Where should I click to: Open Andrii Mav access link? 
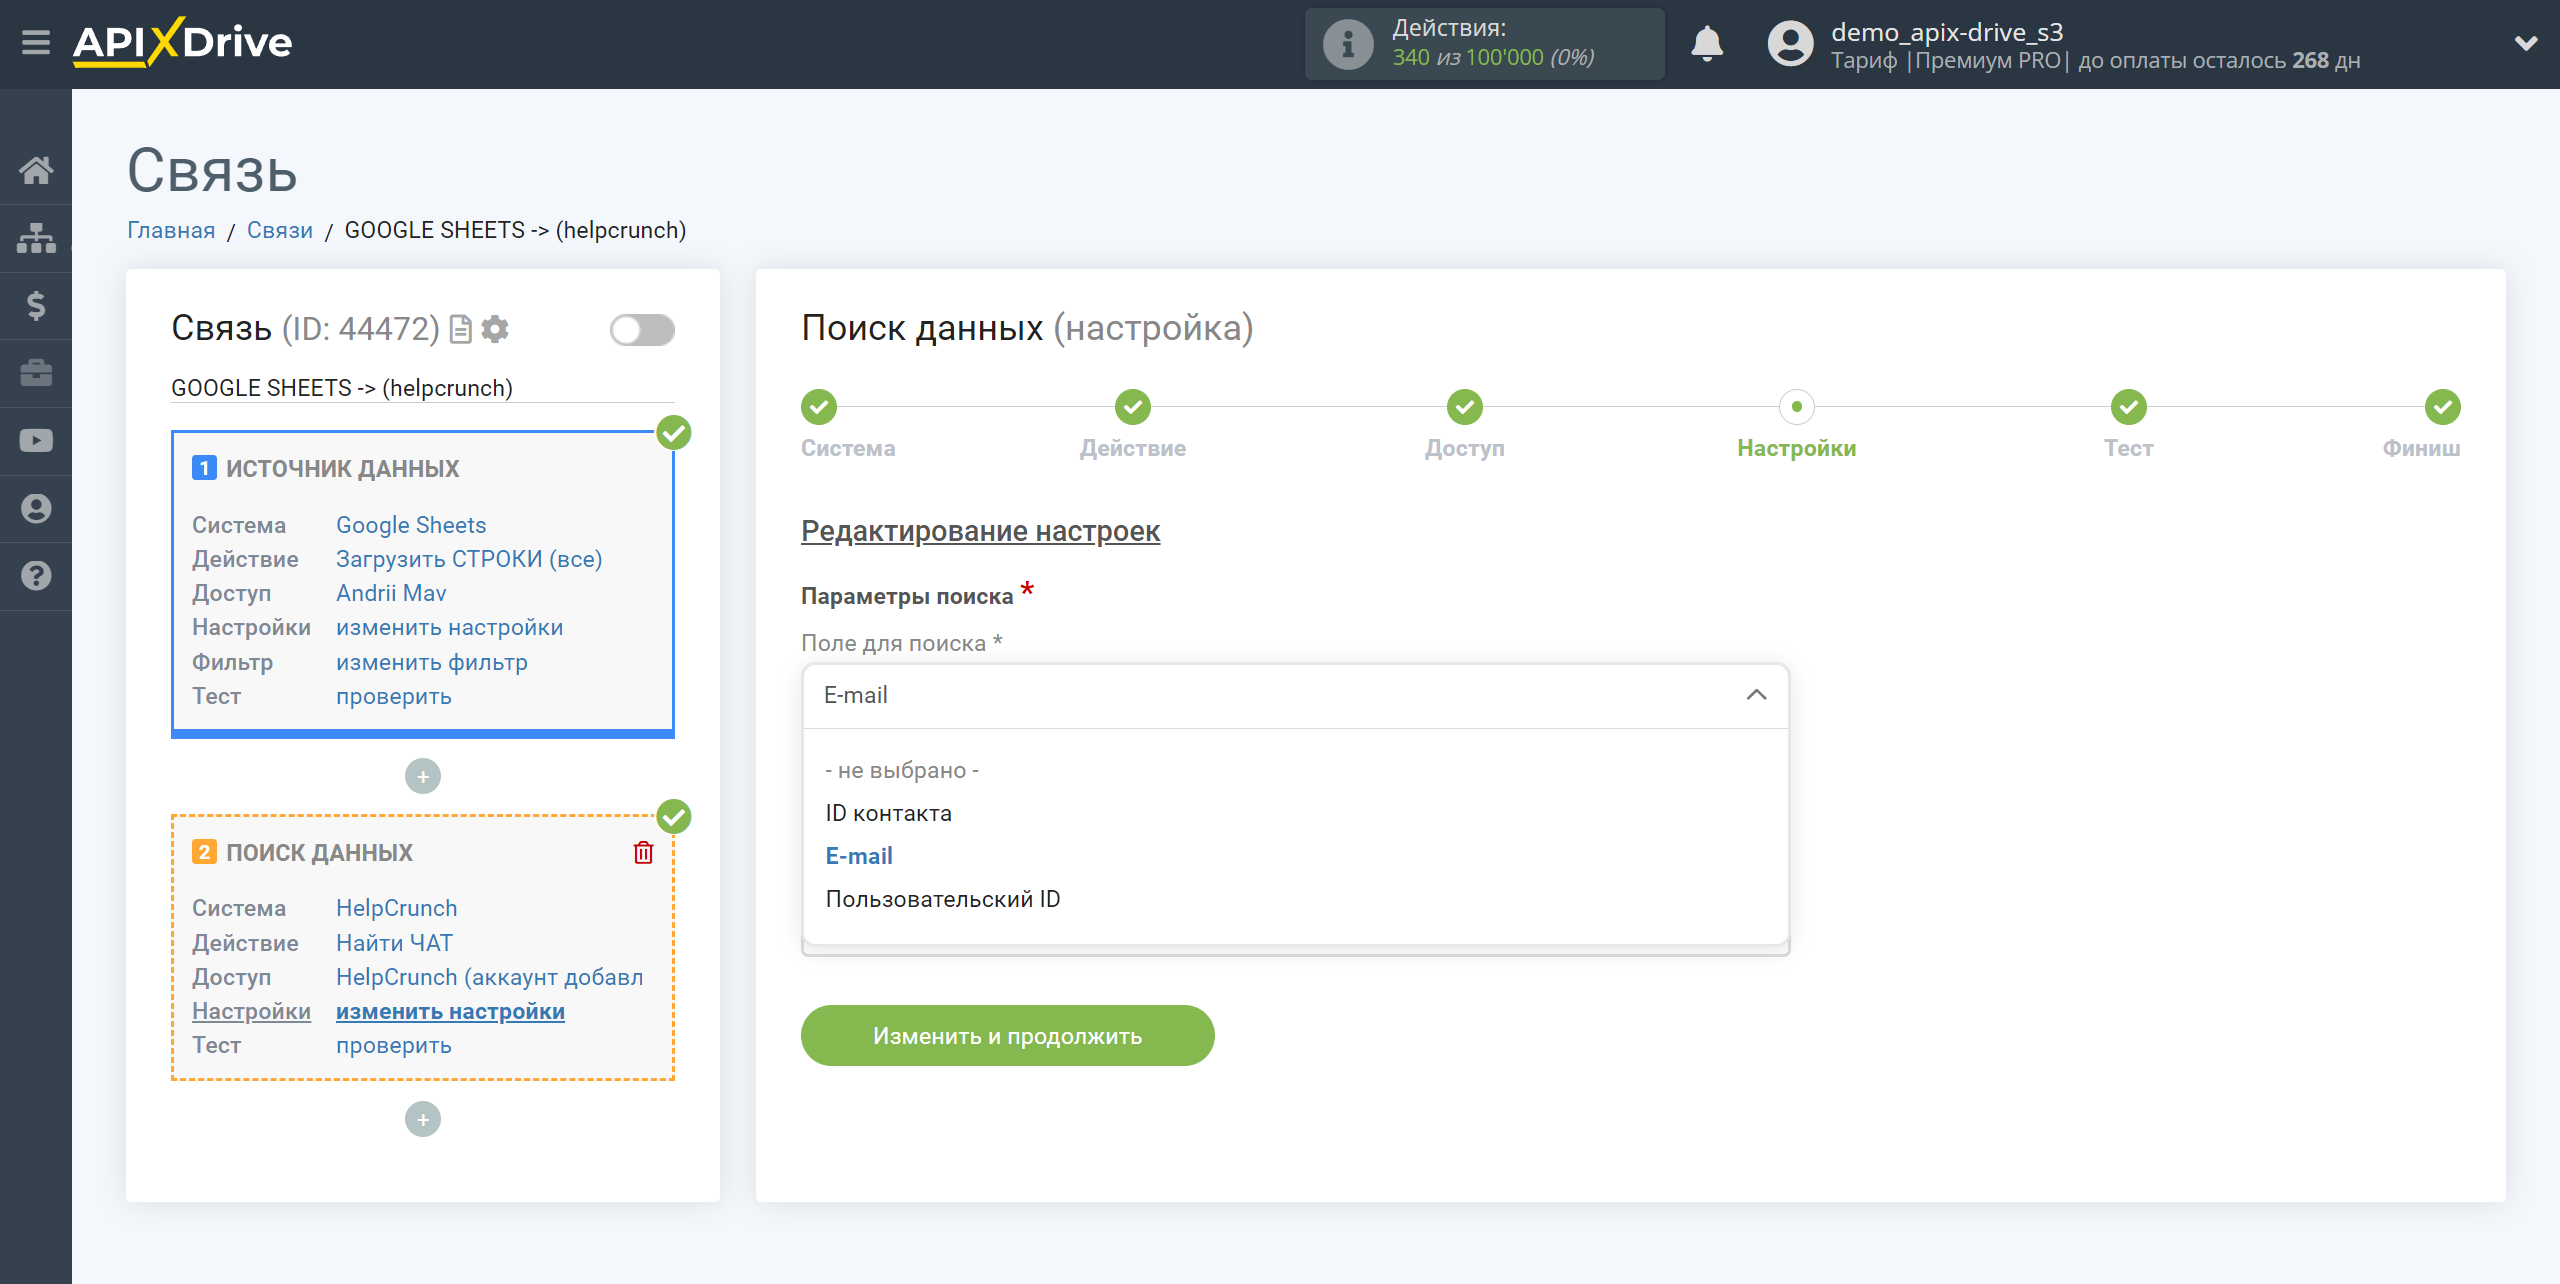391,593
